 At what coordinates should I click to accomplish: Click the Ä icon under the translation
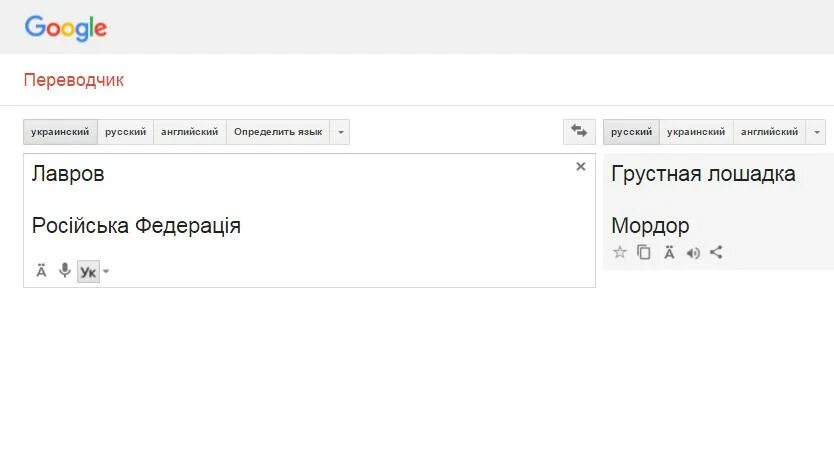[x=668, y=253]
